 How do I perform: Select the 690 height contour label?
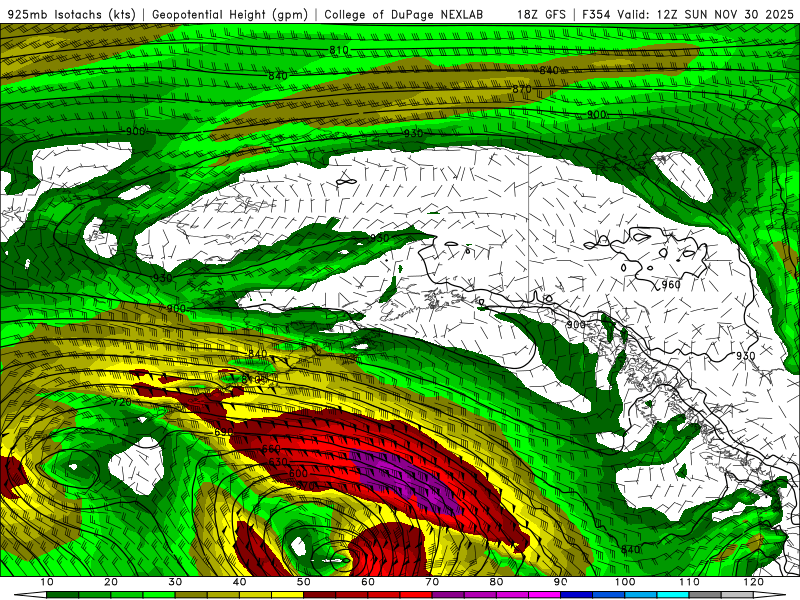coord(223,432)
